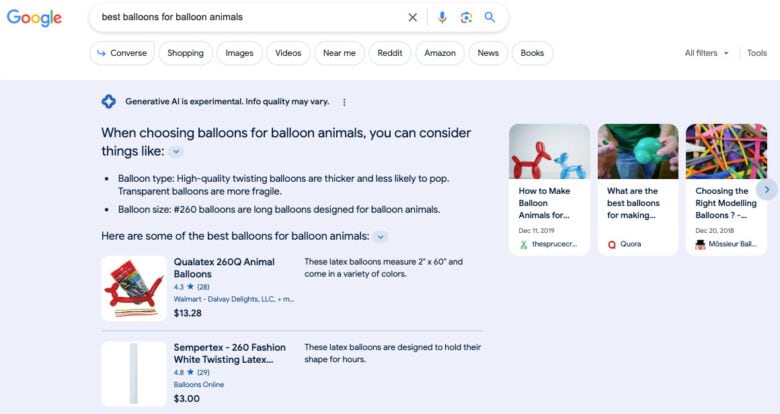The width and height of the screenshot is (780, 414).
Task: Click the 'Balloon size: #260 balloons' bullet
Action: (279, 209)
